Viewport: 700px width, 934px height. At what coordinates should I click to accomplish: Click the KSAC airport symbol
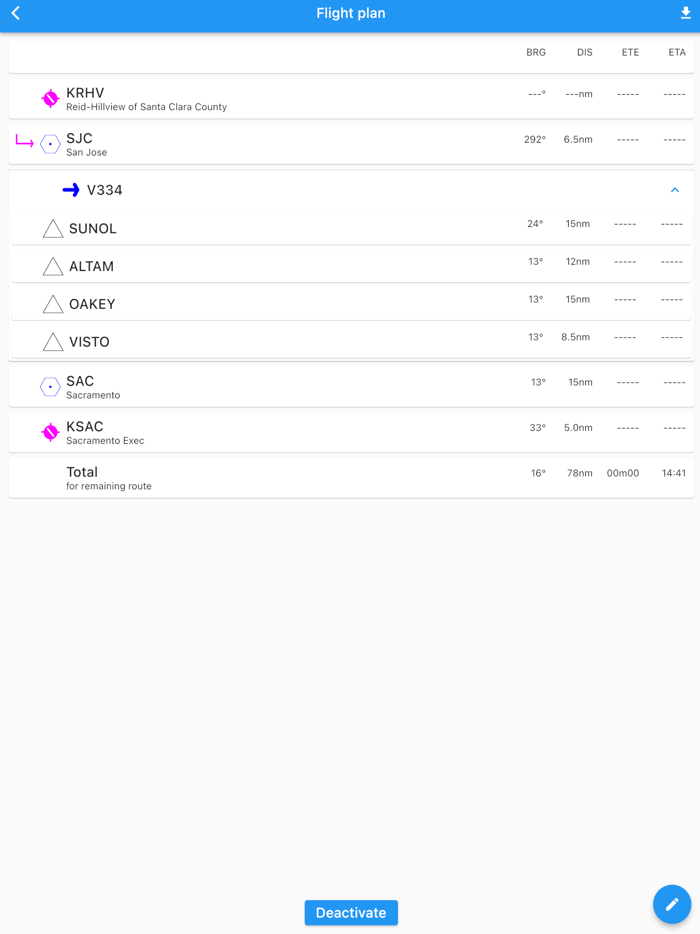(48, 432)
